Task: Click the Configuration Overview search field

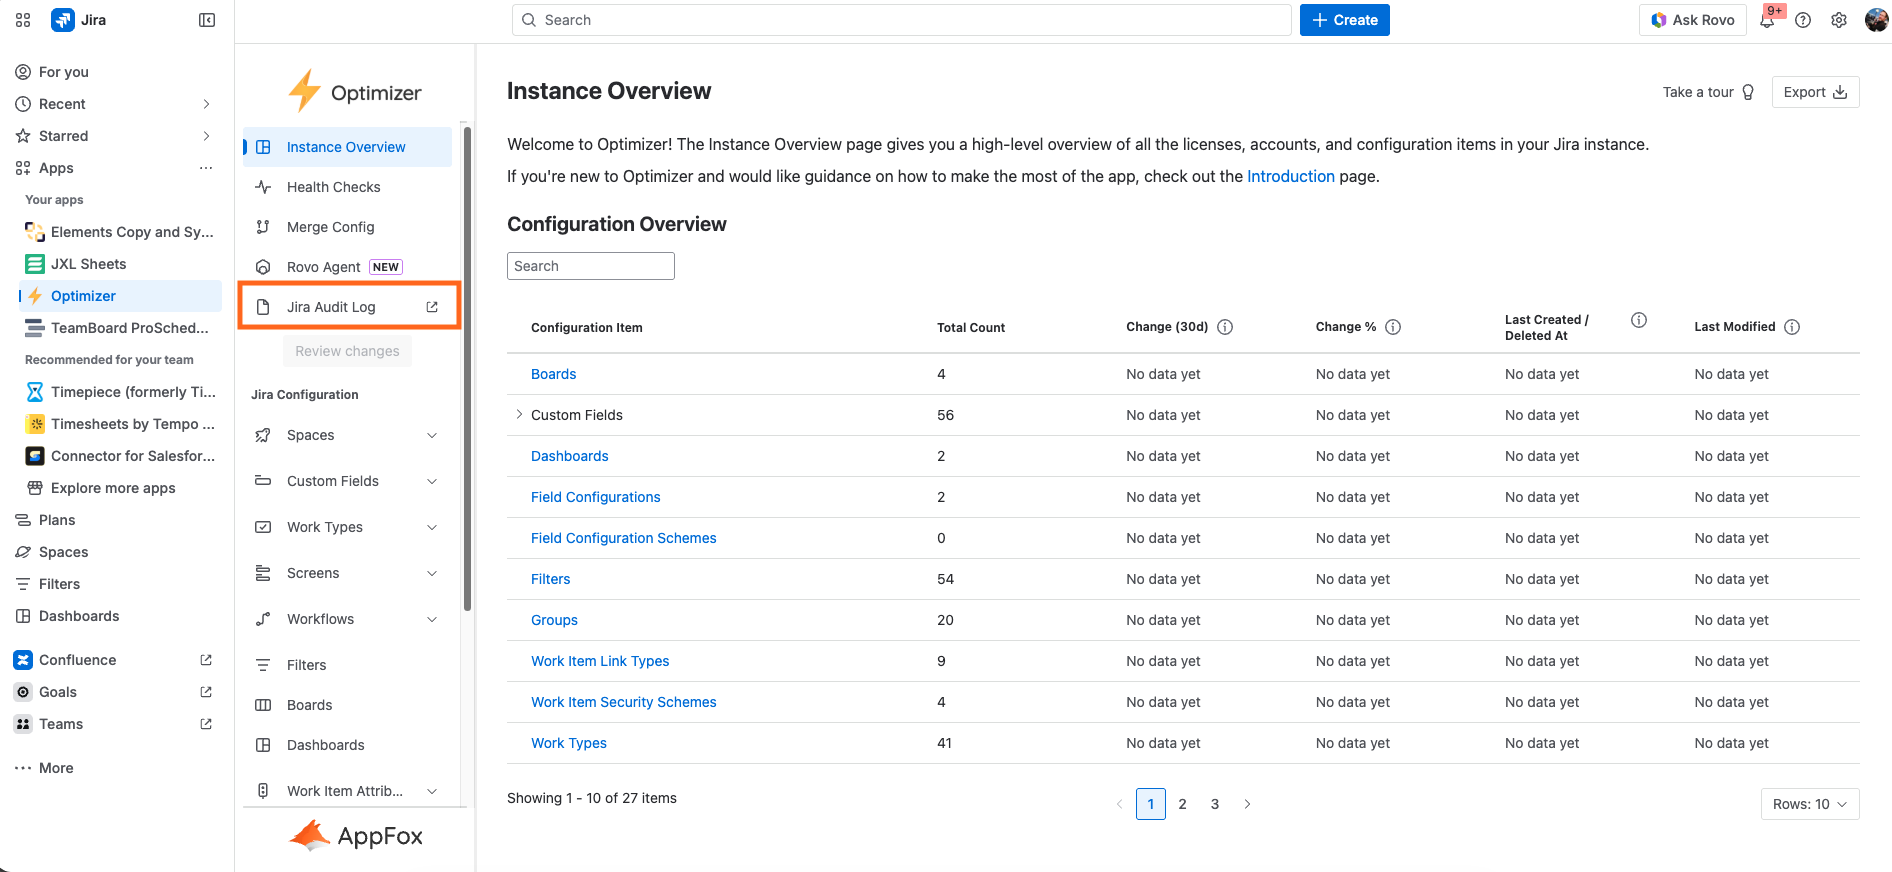Action: 590,266
